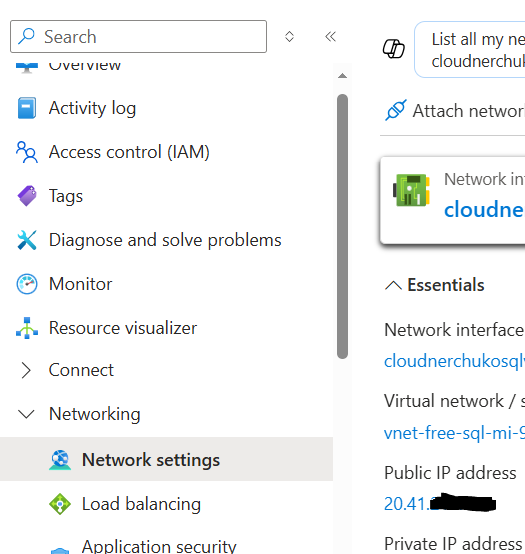Click the Attach network interface plug icon

pyautogui.click(x=396, y=110)
